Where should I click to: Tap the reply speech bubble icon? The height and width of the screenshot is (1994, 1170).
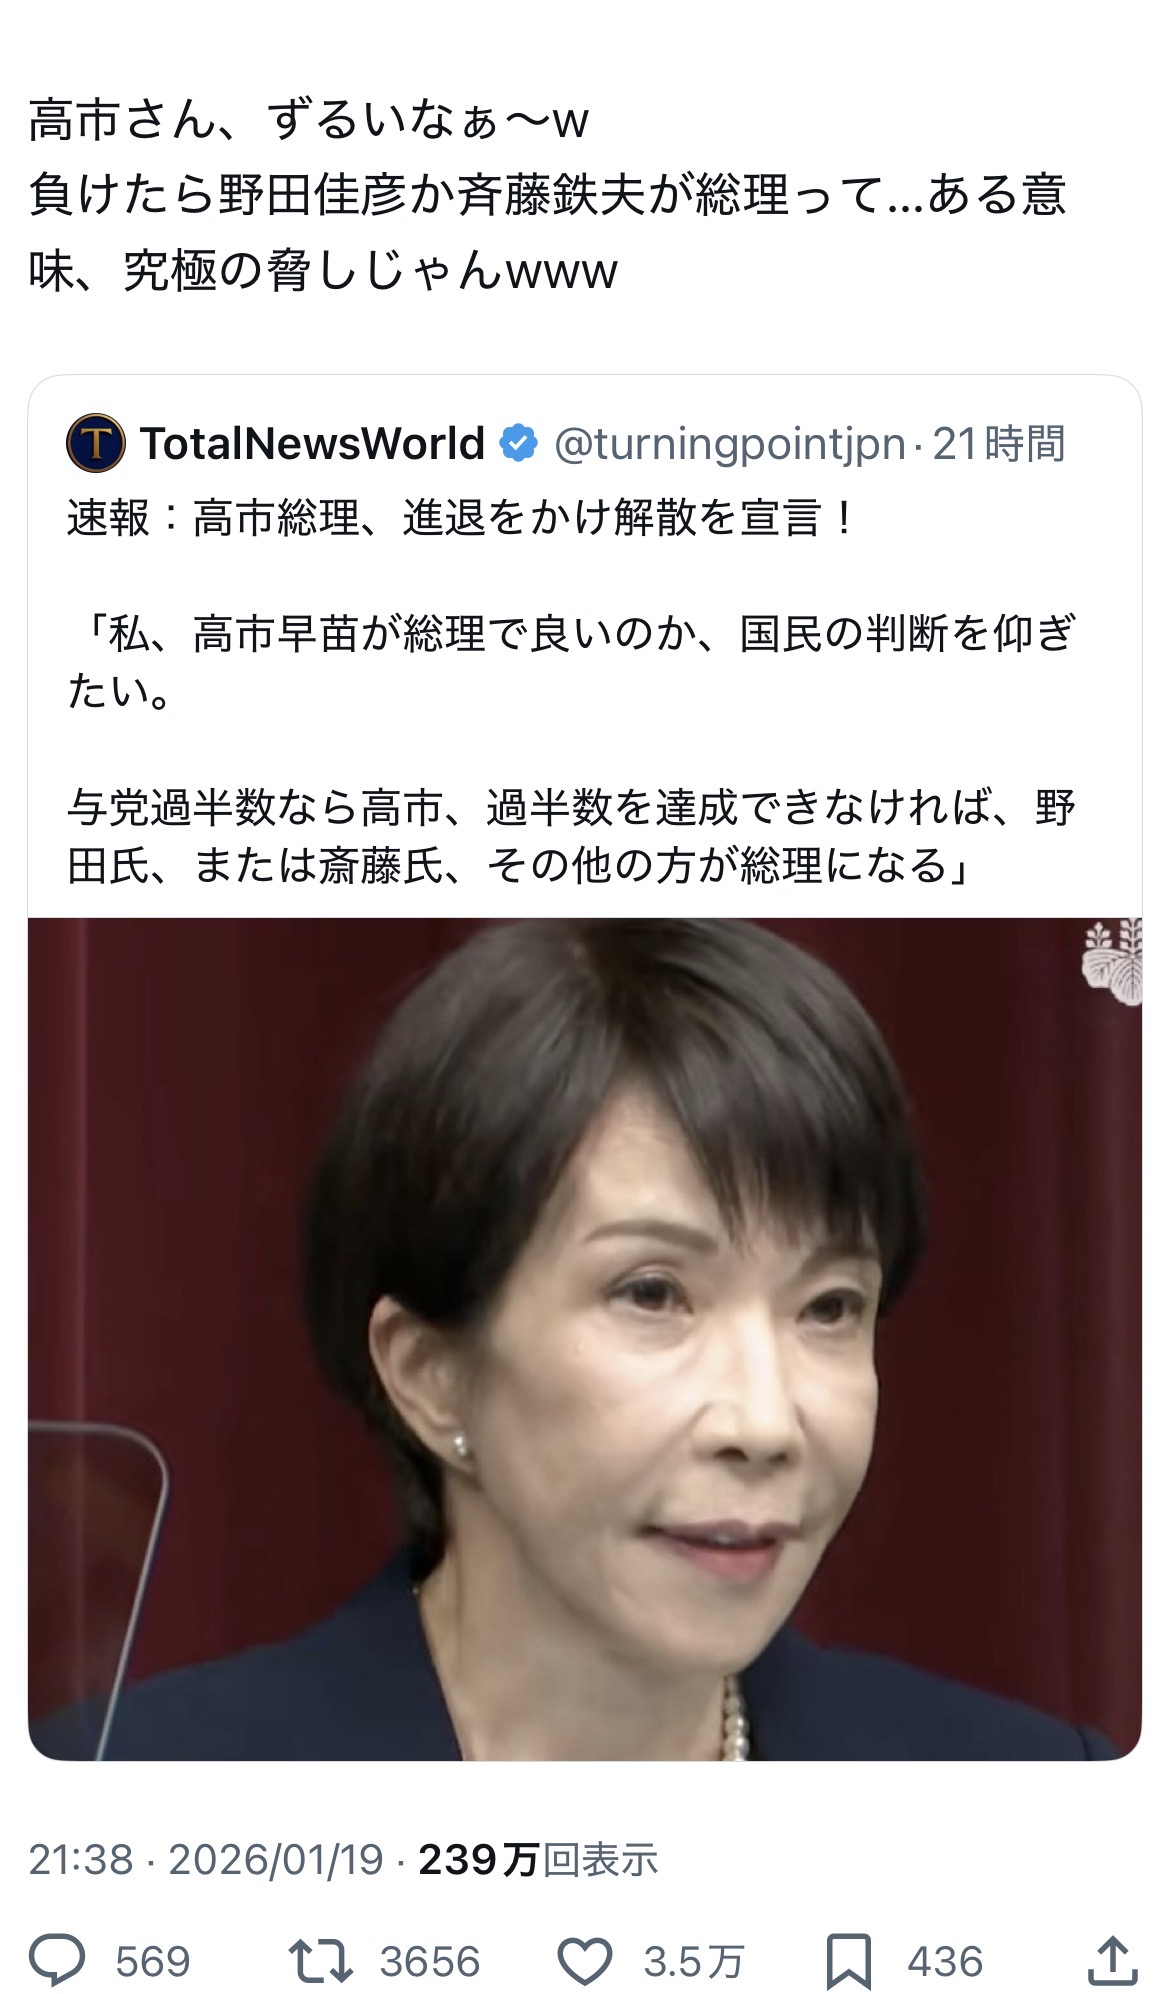pyautogui.click(x=57, y=1961)
